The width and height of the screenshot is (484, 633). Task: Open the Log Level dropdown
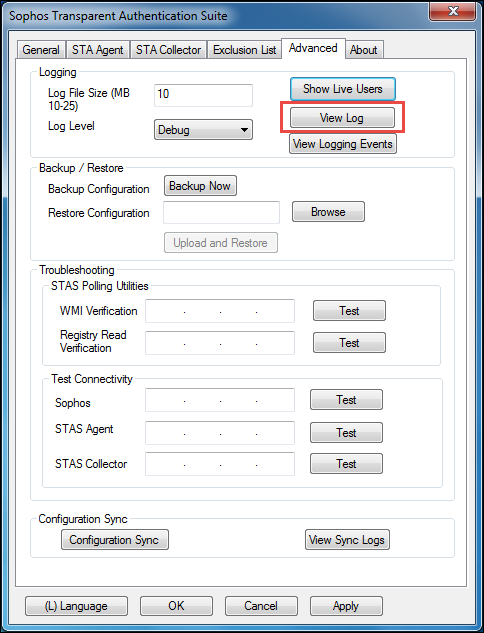[x=203, y=130]
